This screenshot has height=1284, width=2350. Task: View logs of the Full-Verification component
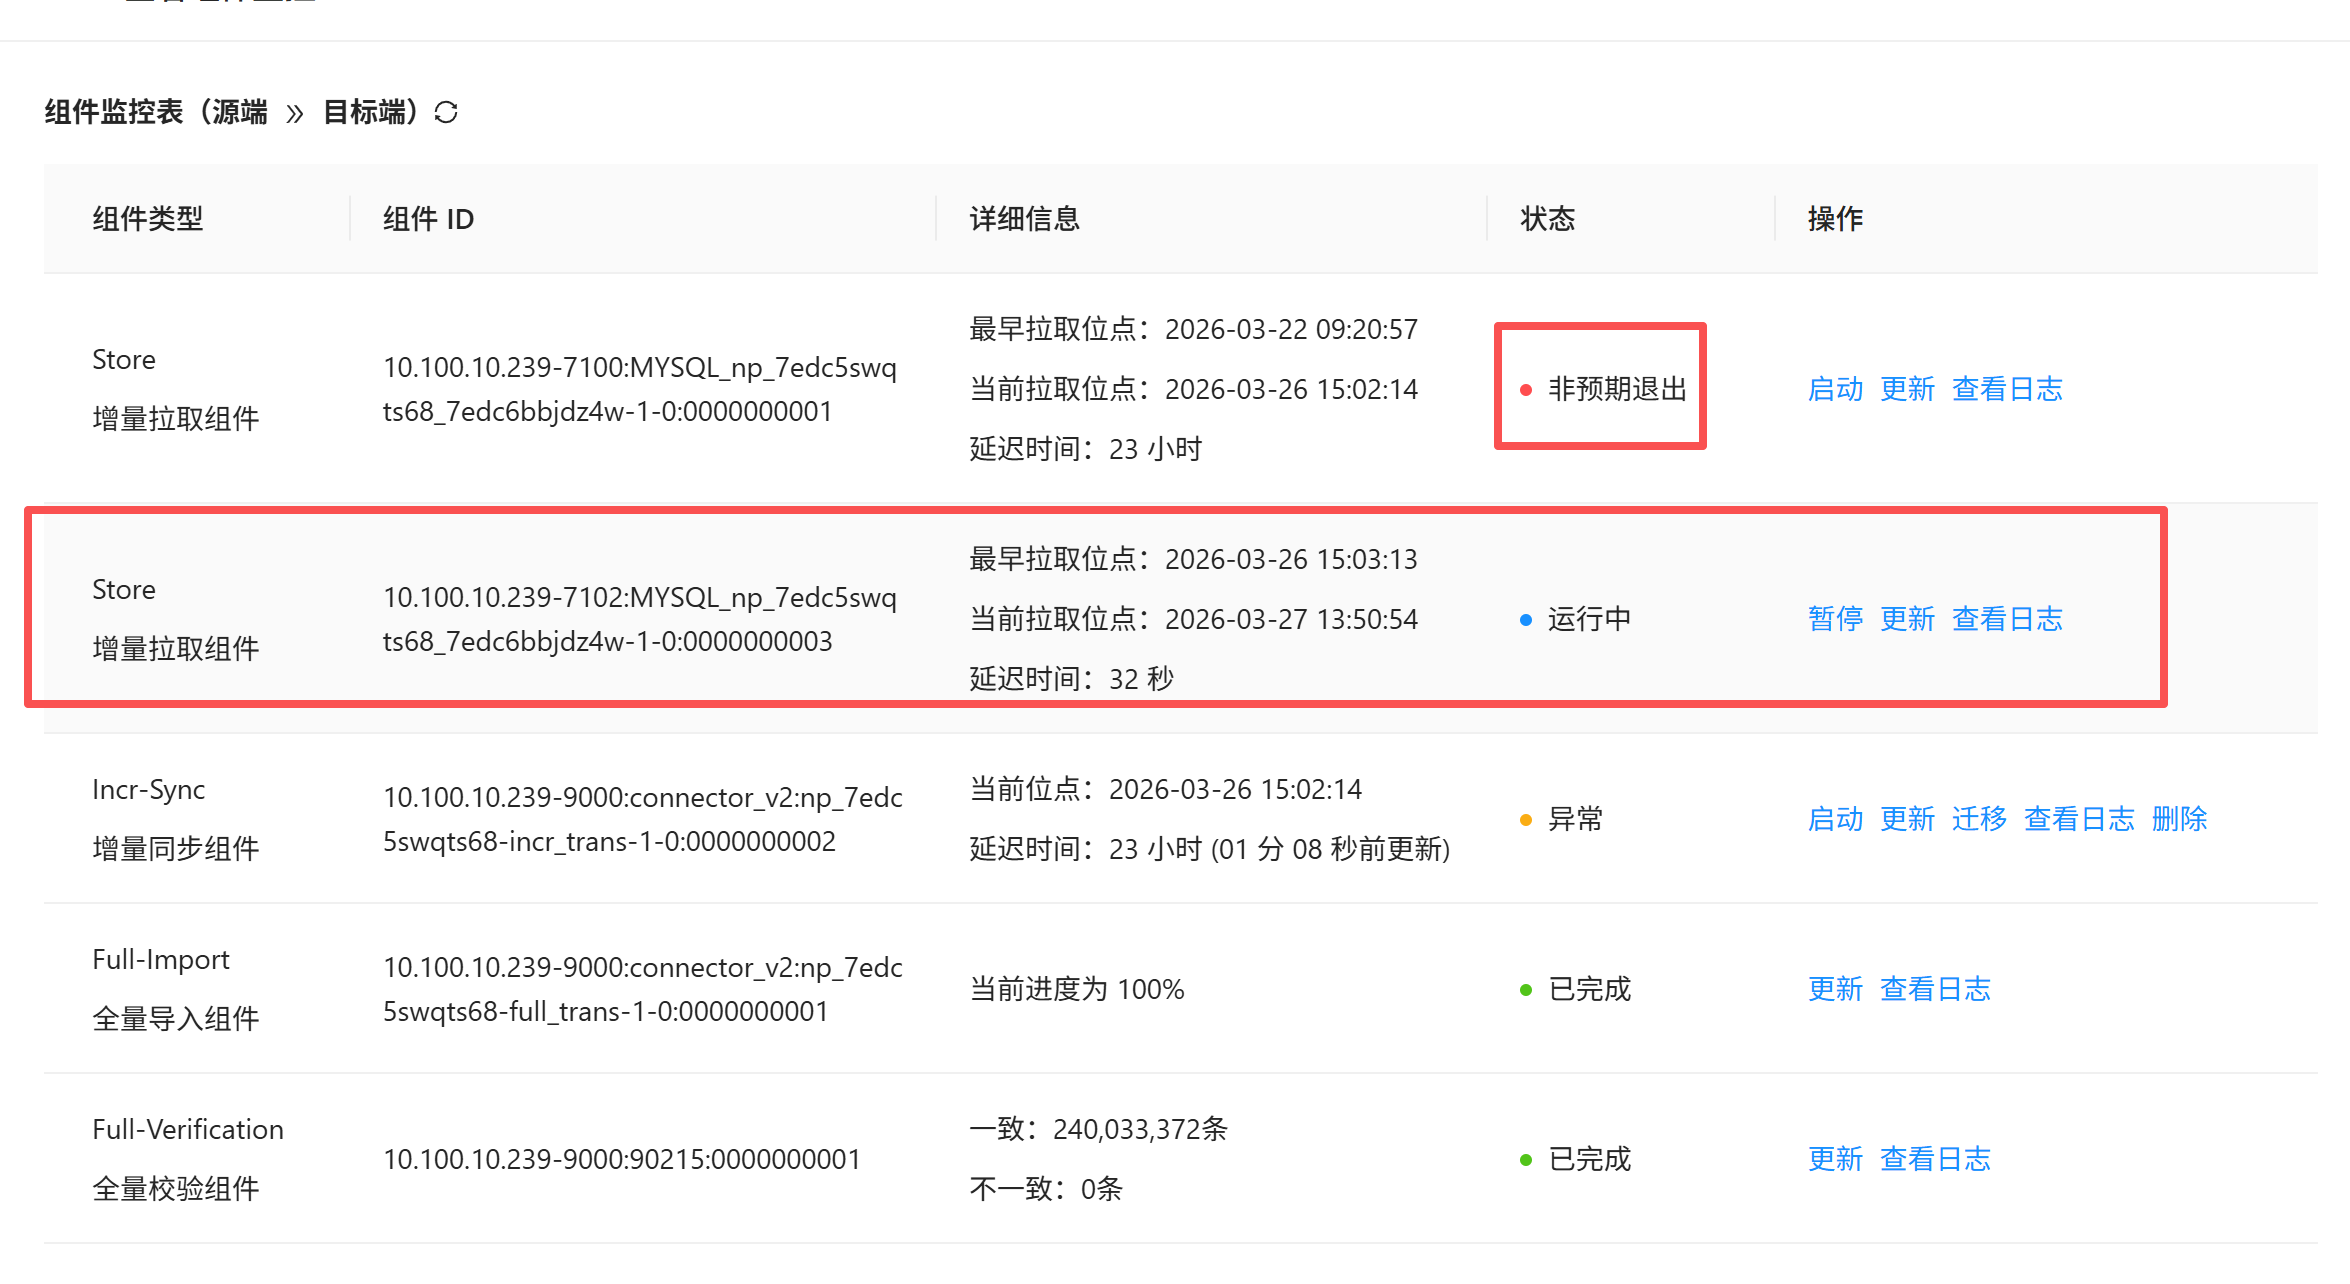(x=1935, y=1159)
